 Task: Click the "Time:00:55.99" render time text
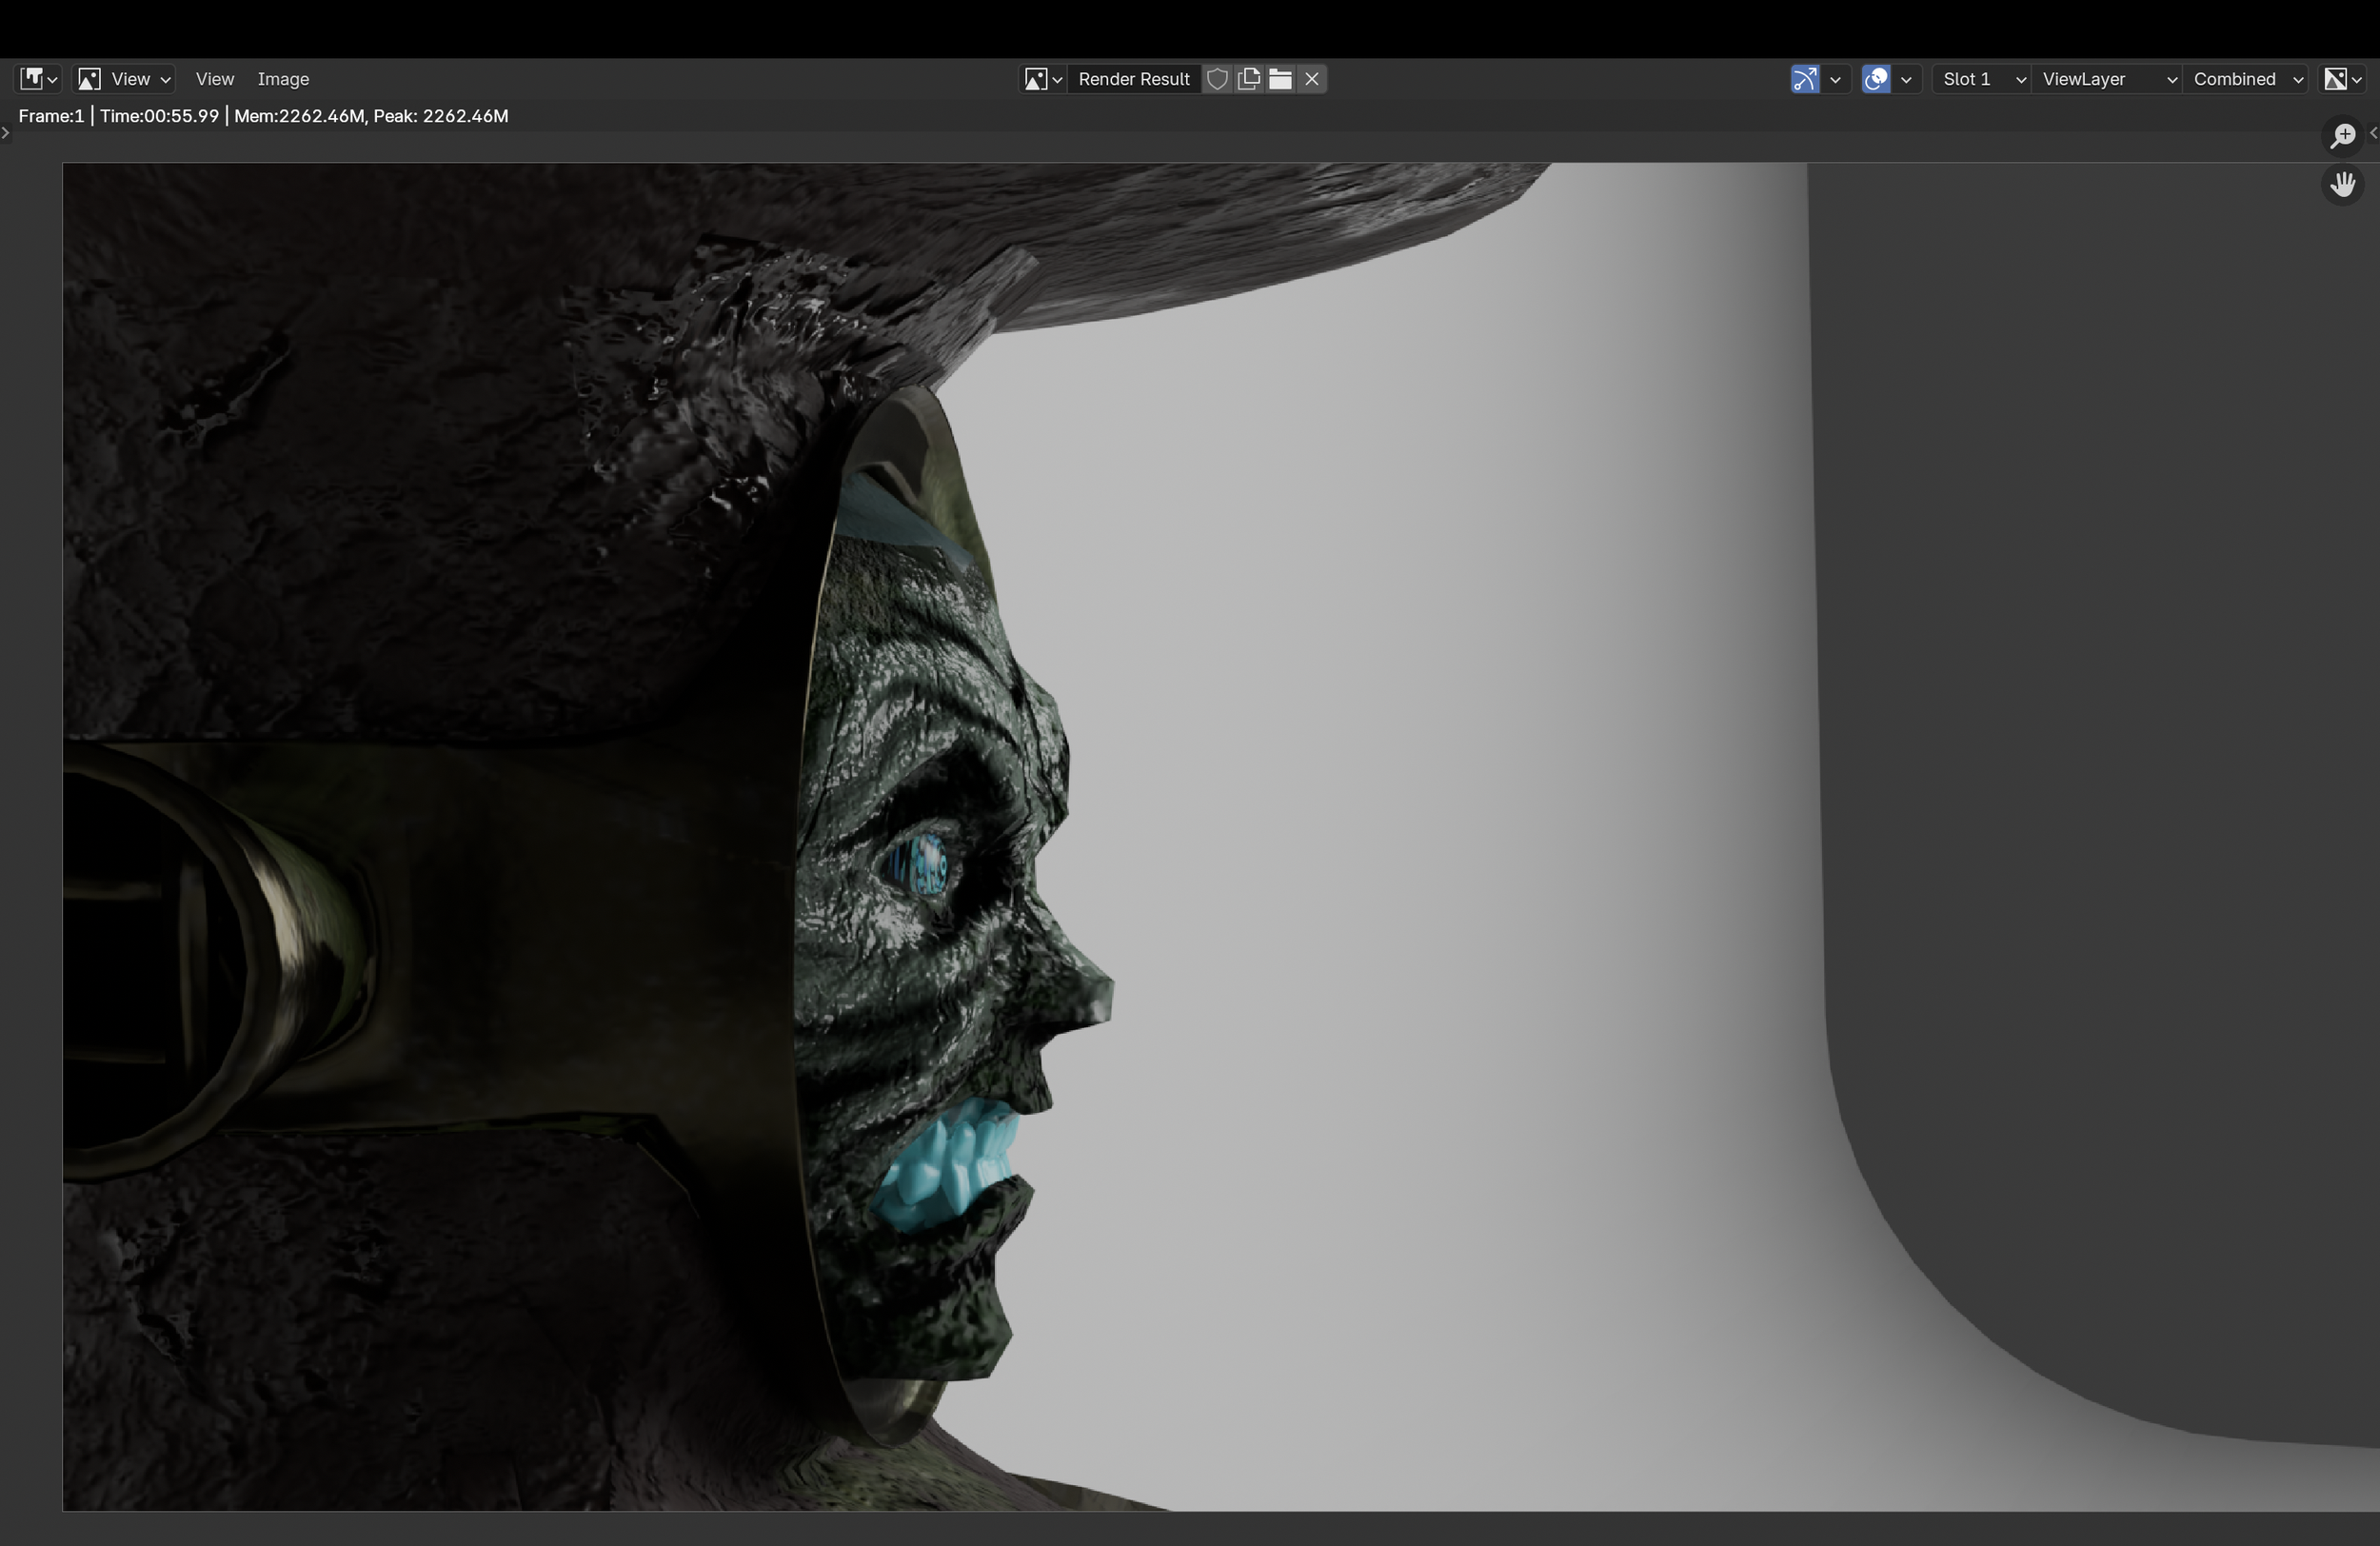point(159,116)
